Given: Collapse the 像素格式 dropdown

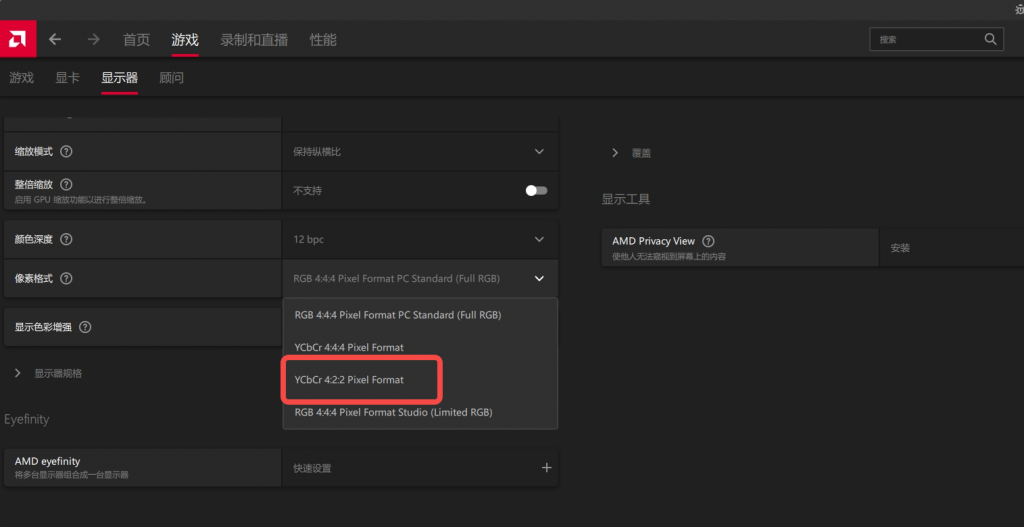Looking at the screenshot, I should pyautogui.click(x=539, y=278).
